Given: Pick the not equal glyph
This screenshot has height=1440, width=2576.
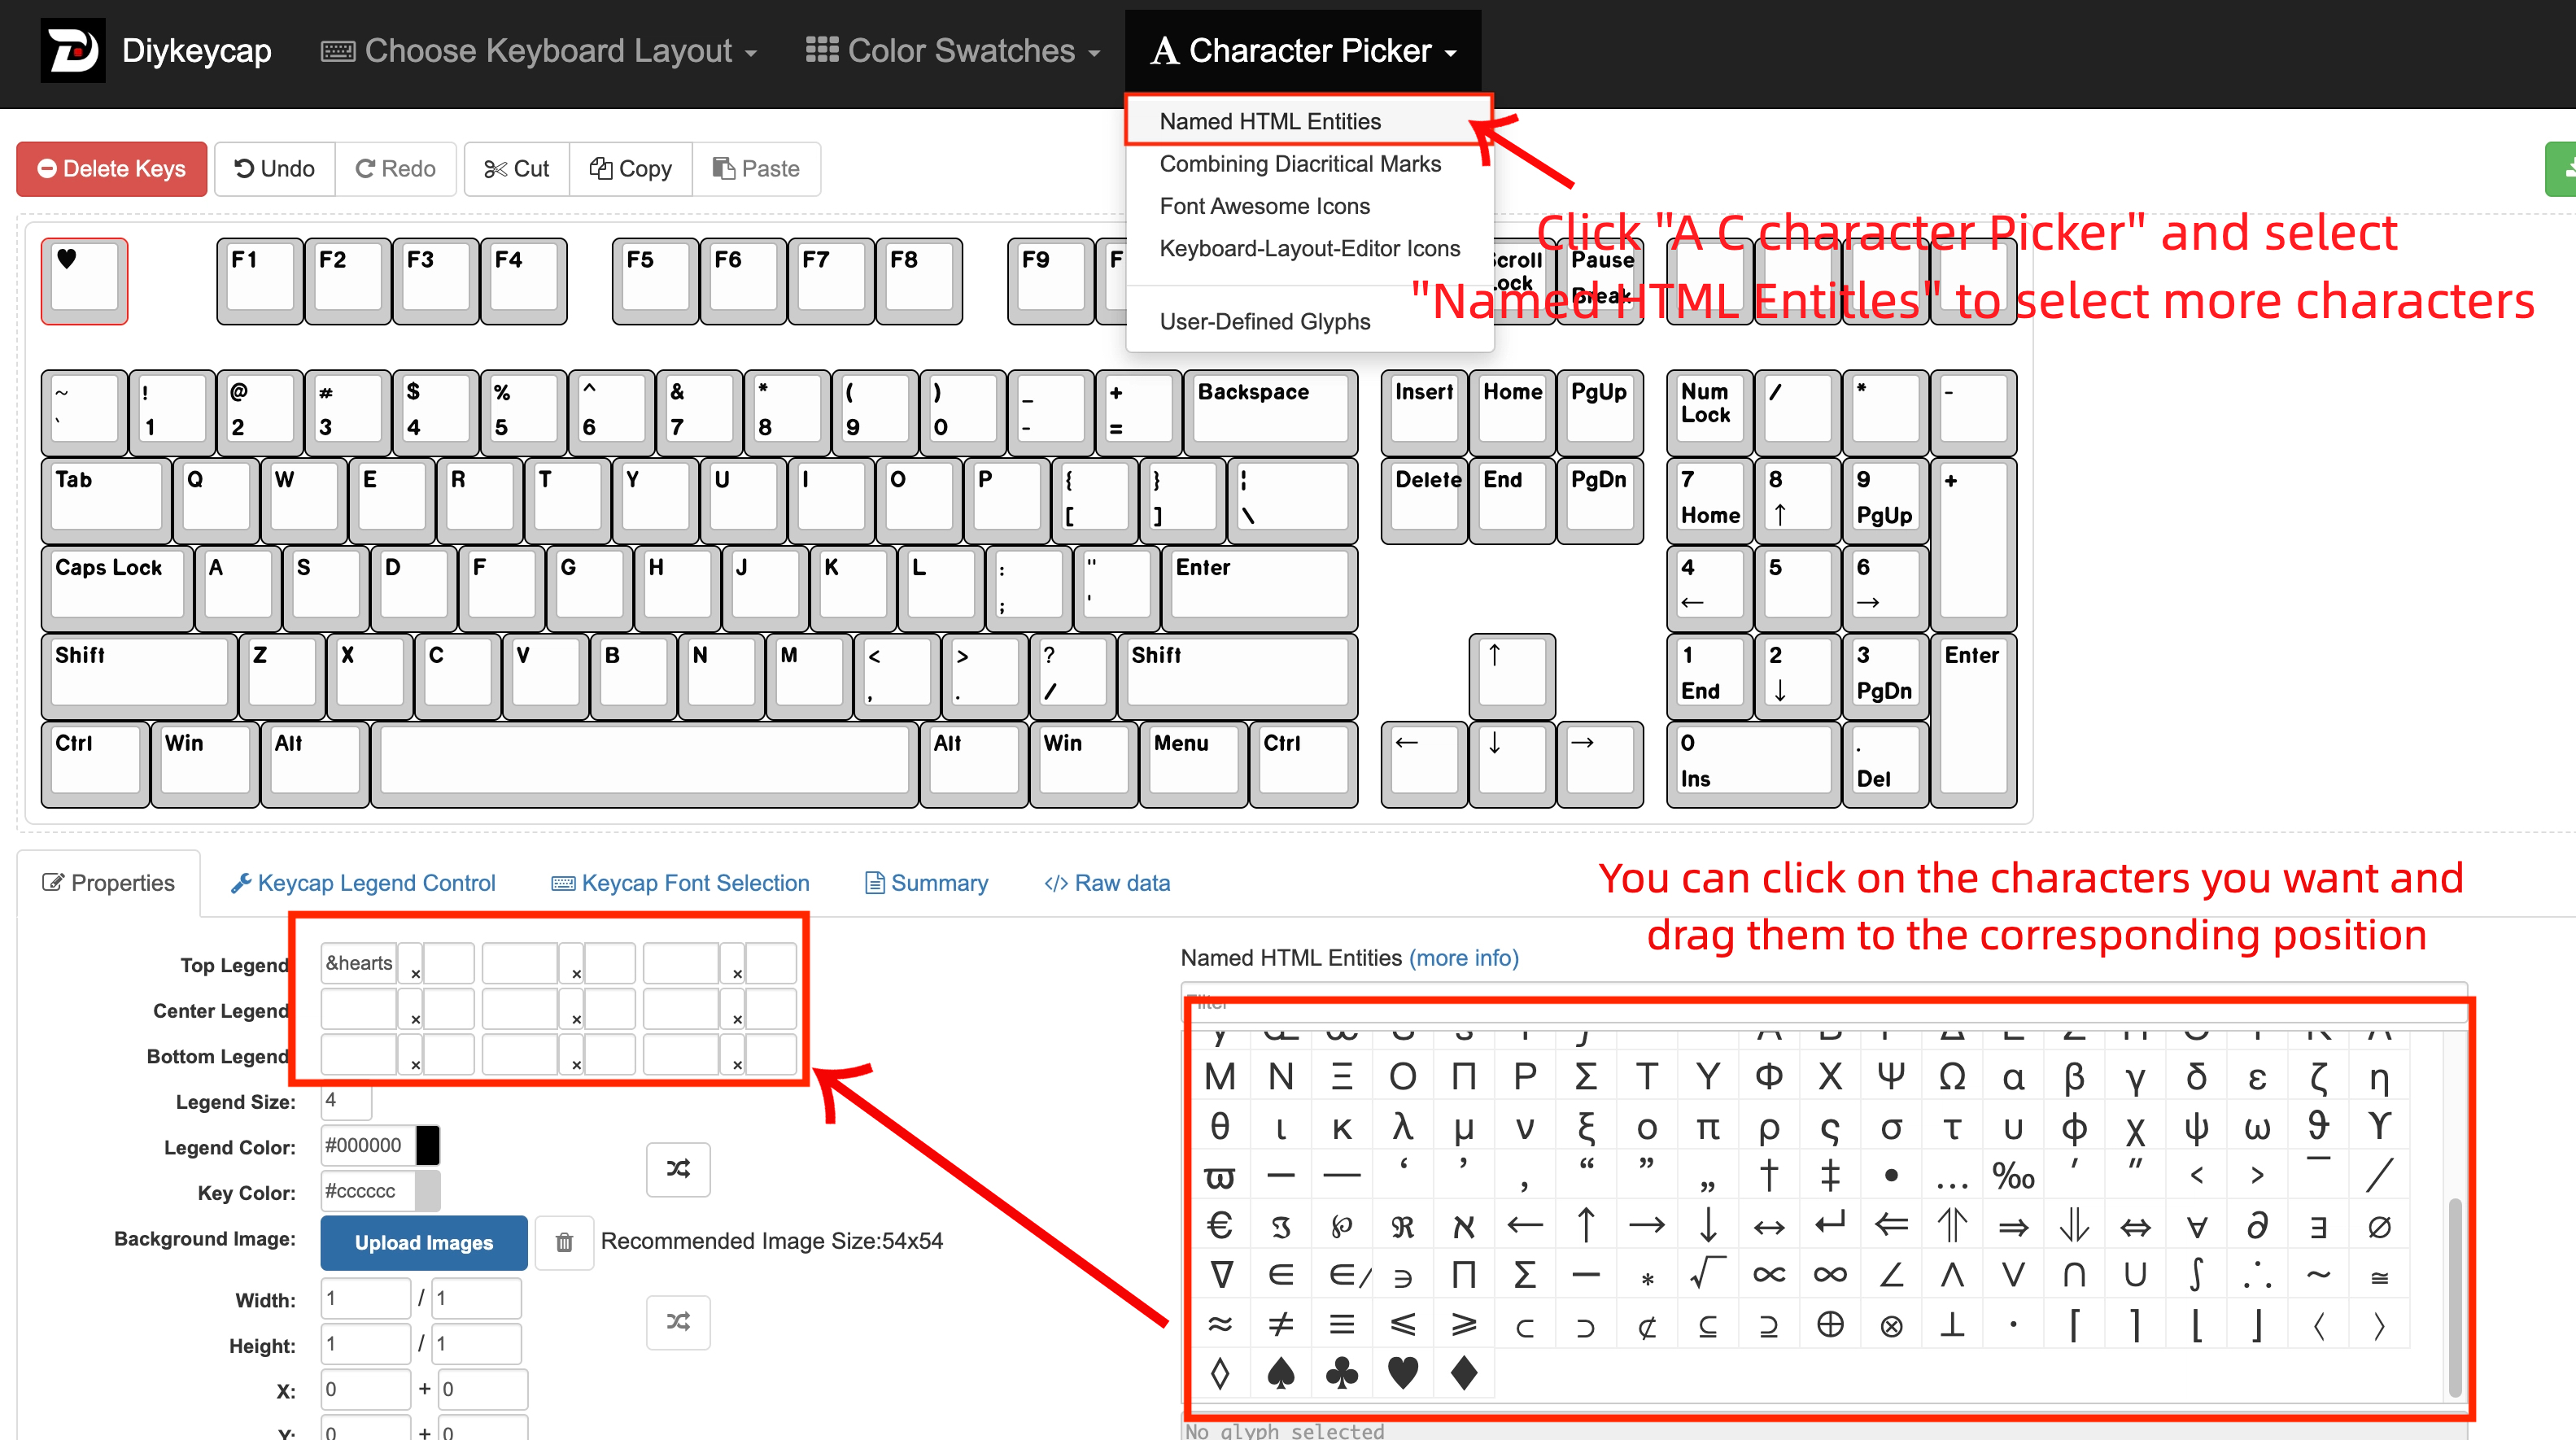Looking at the screenshot, I should point(1281,1324).
